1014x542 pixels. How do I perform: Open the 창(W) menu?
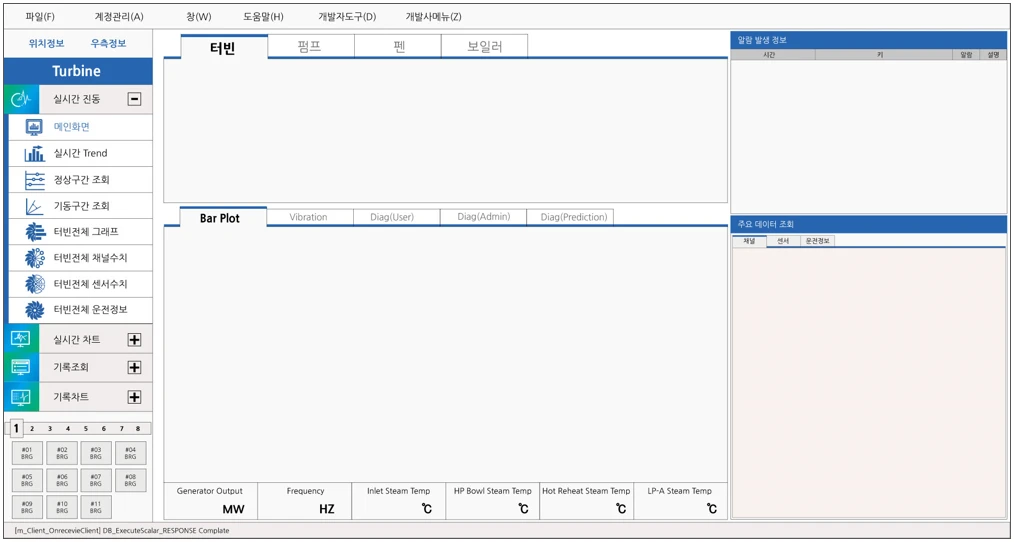tap(199, 17)
